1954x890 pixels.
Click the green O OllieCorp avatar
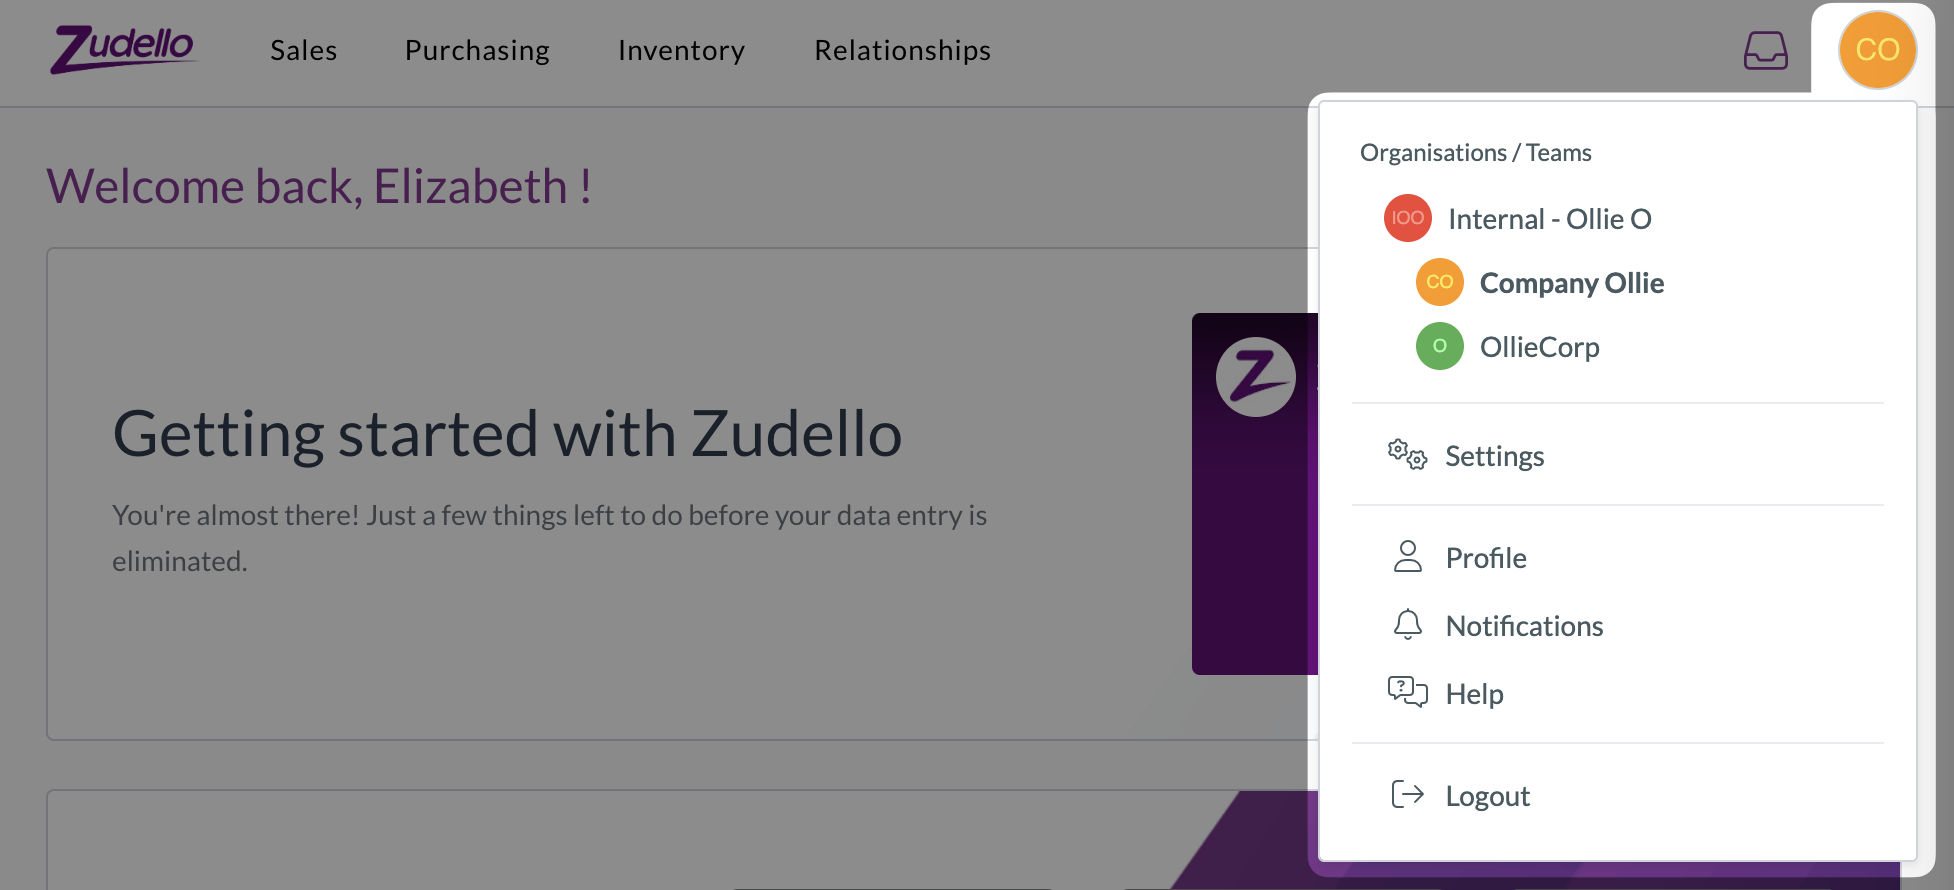click(1439, 346)
